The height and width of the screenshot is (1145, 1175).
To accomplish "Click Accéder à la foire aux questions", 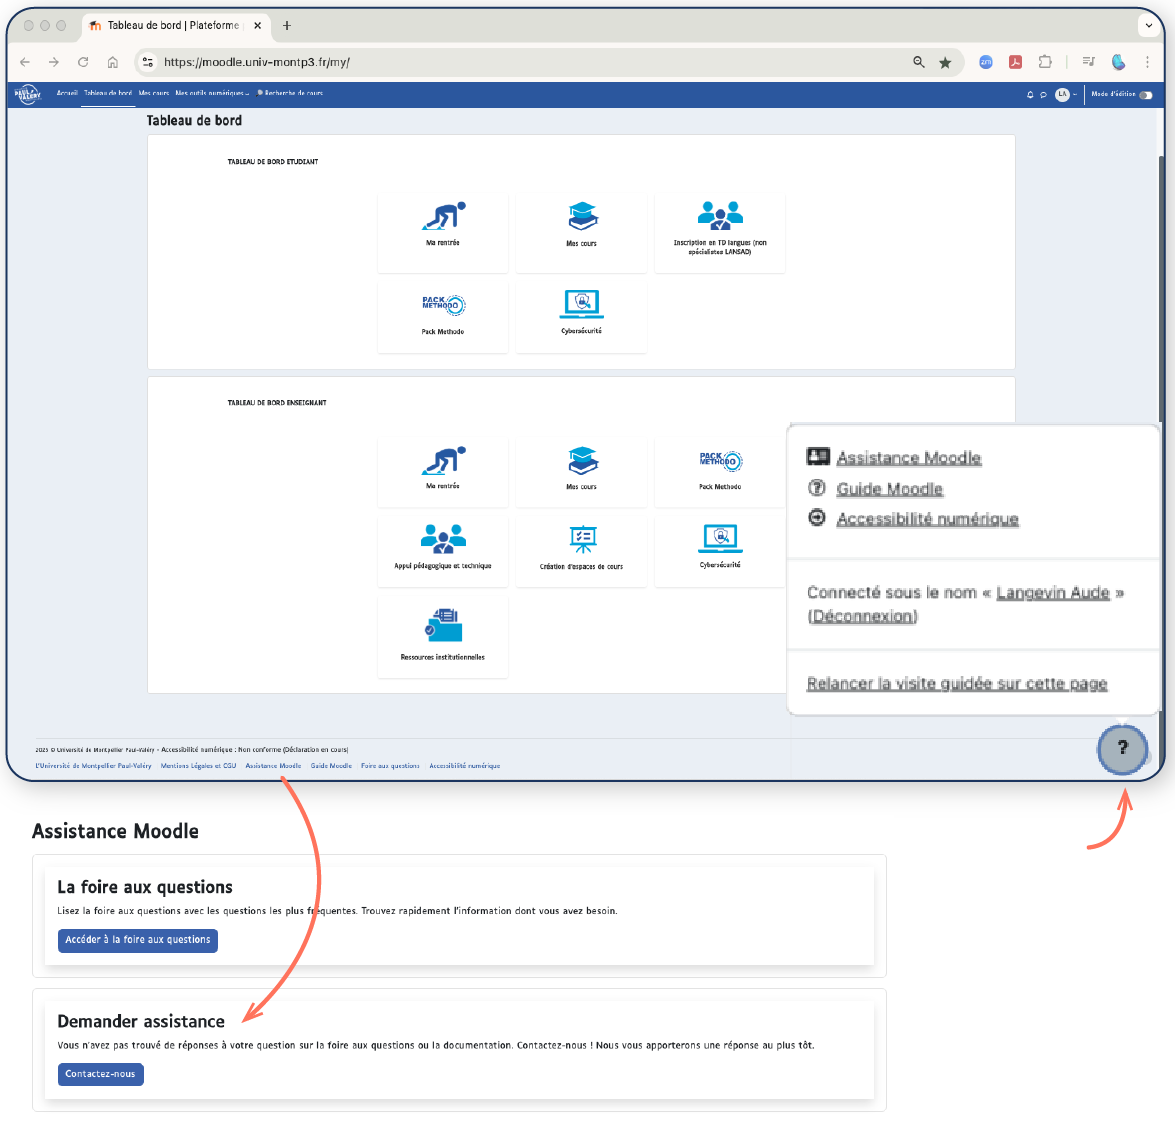I will (x=138, y=940).
